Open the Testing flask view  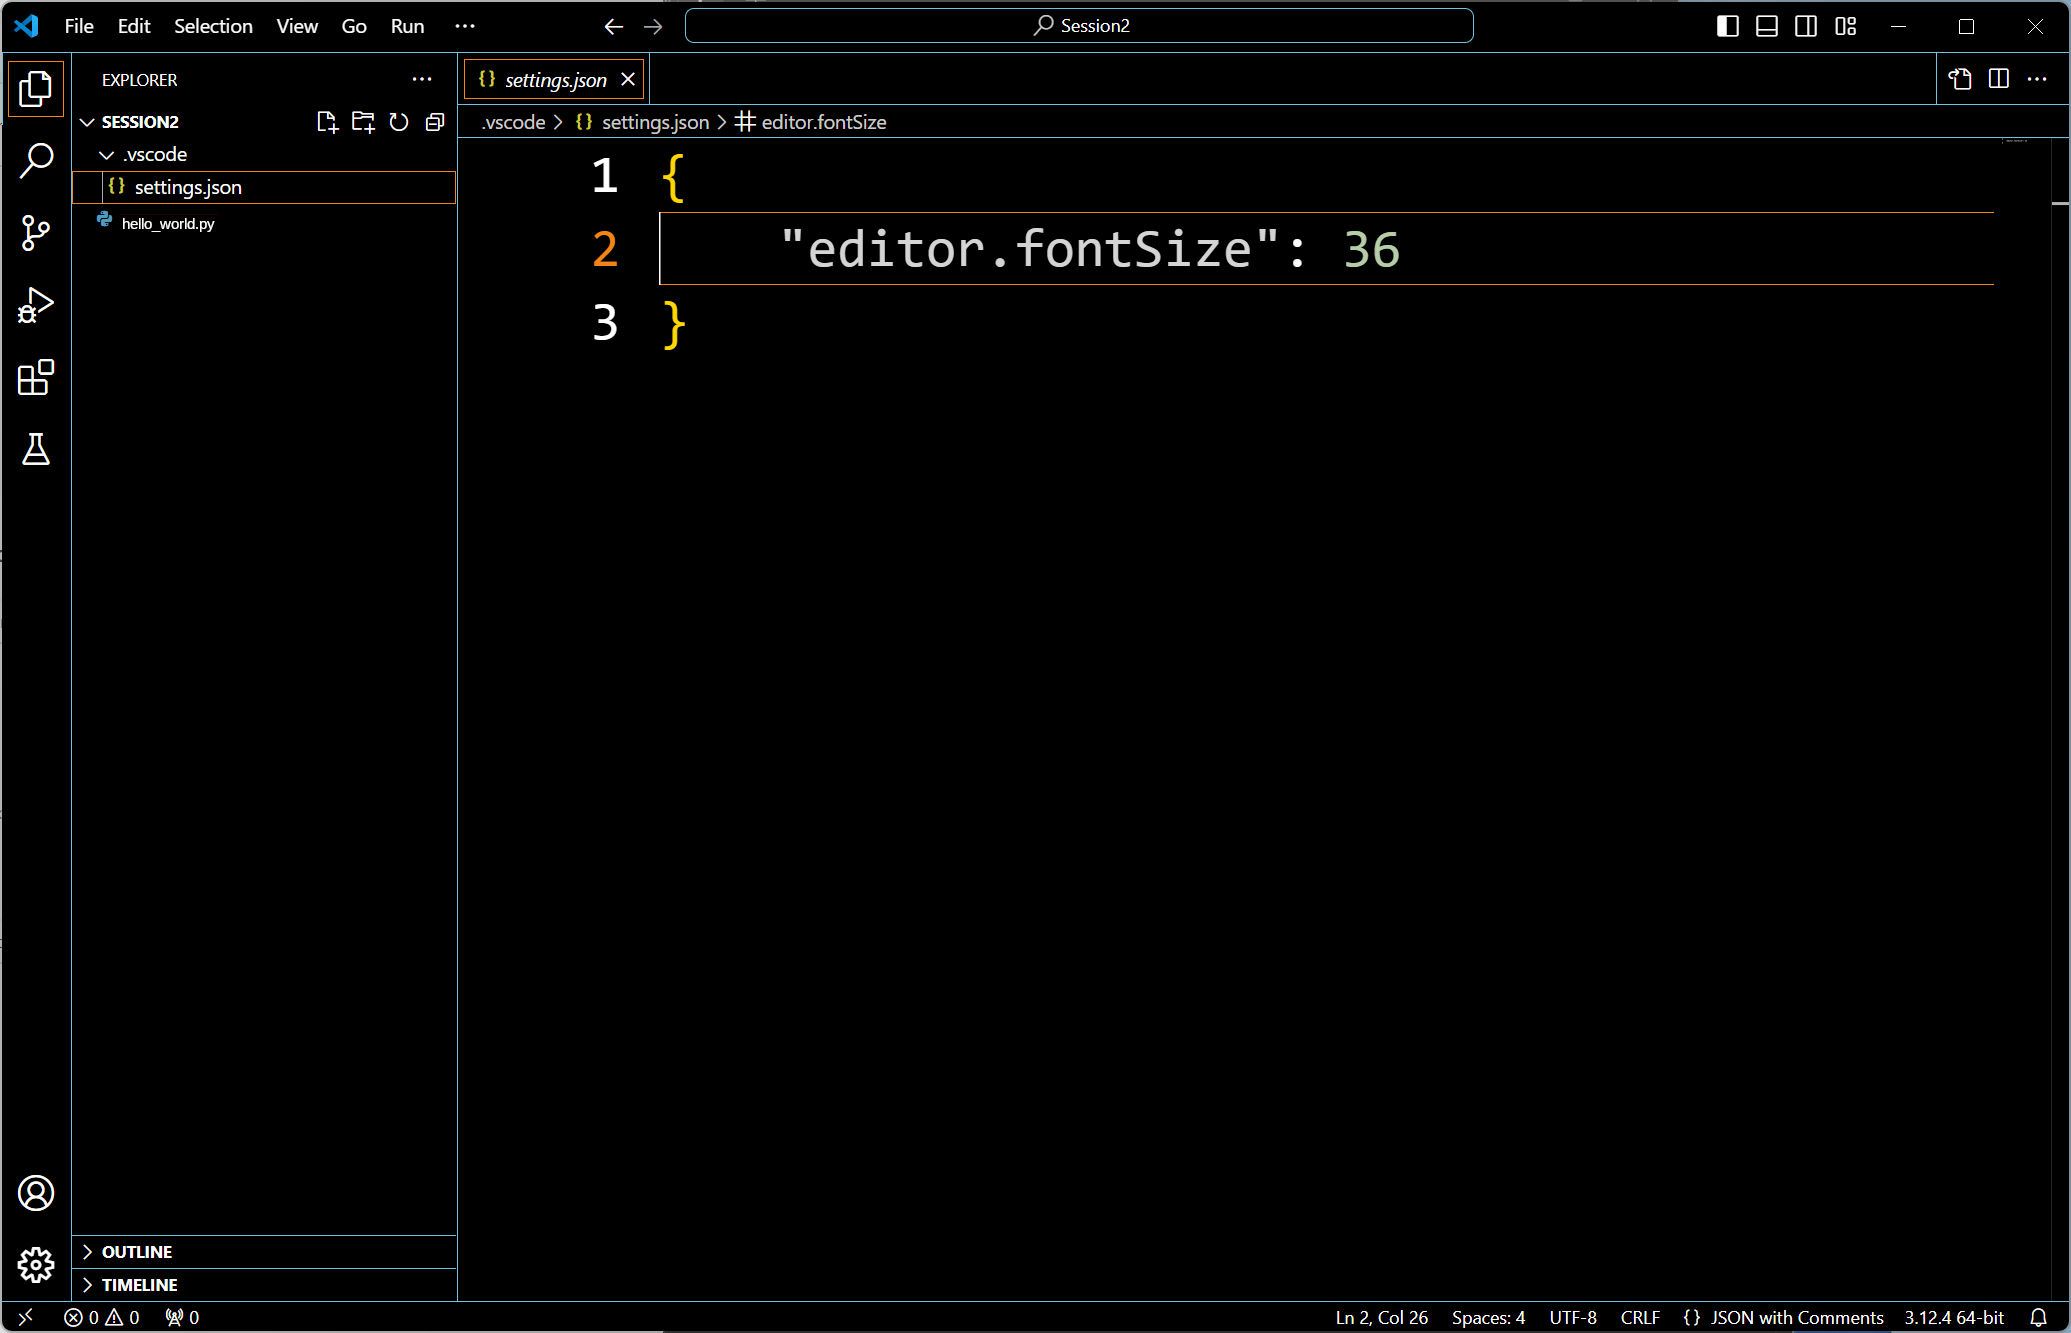36,450
